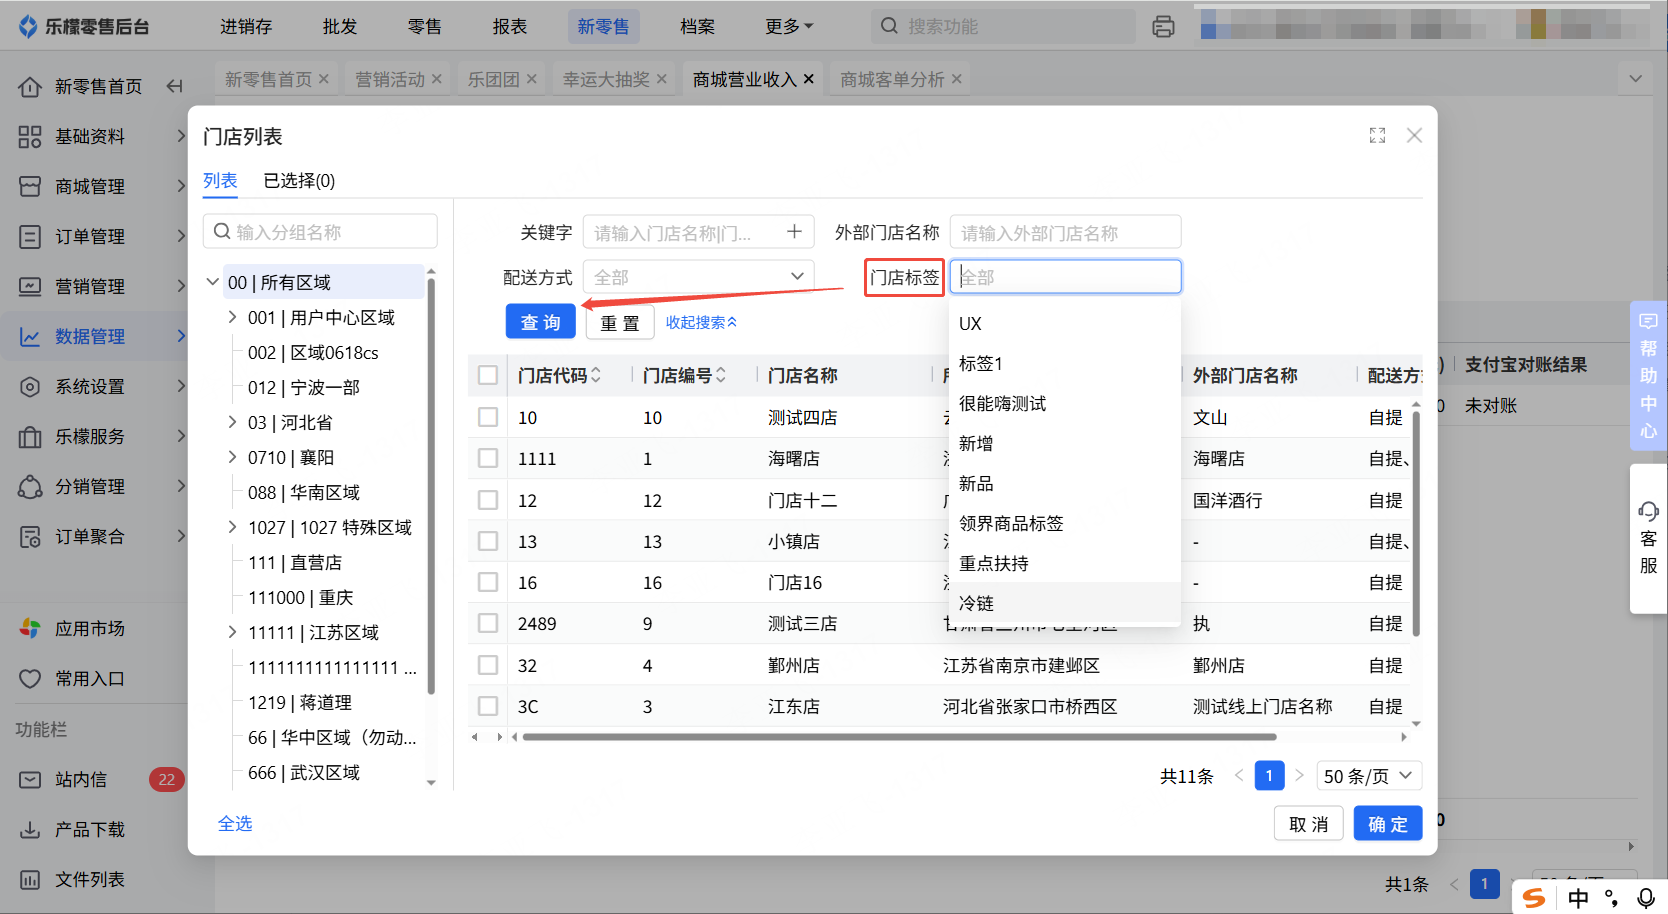Image resolution: width=1668 pixels, height=914 pixels.
Task: Open 站内信 mail icon in sidebar
Action: coord(30,780)
